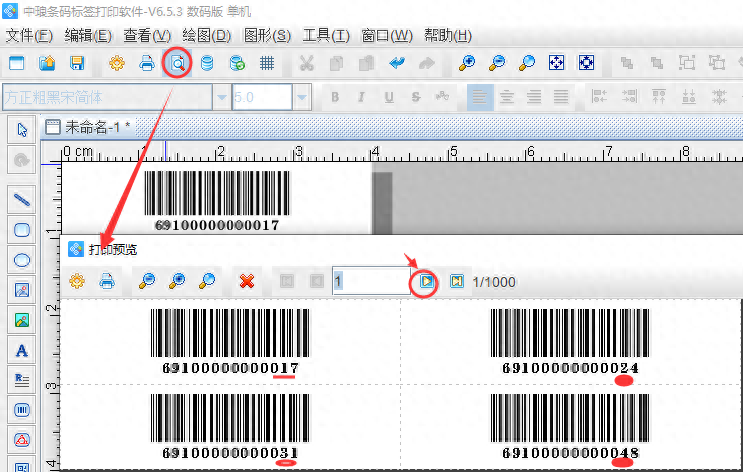Click the page number field in preview
This screenshot has height=472, width=743.
(370, 282)
